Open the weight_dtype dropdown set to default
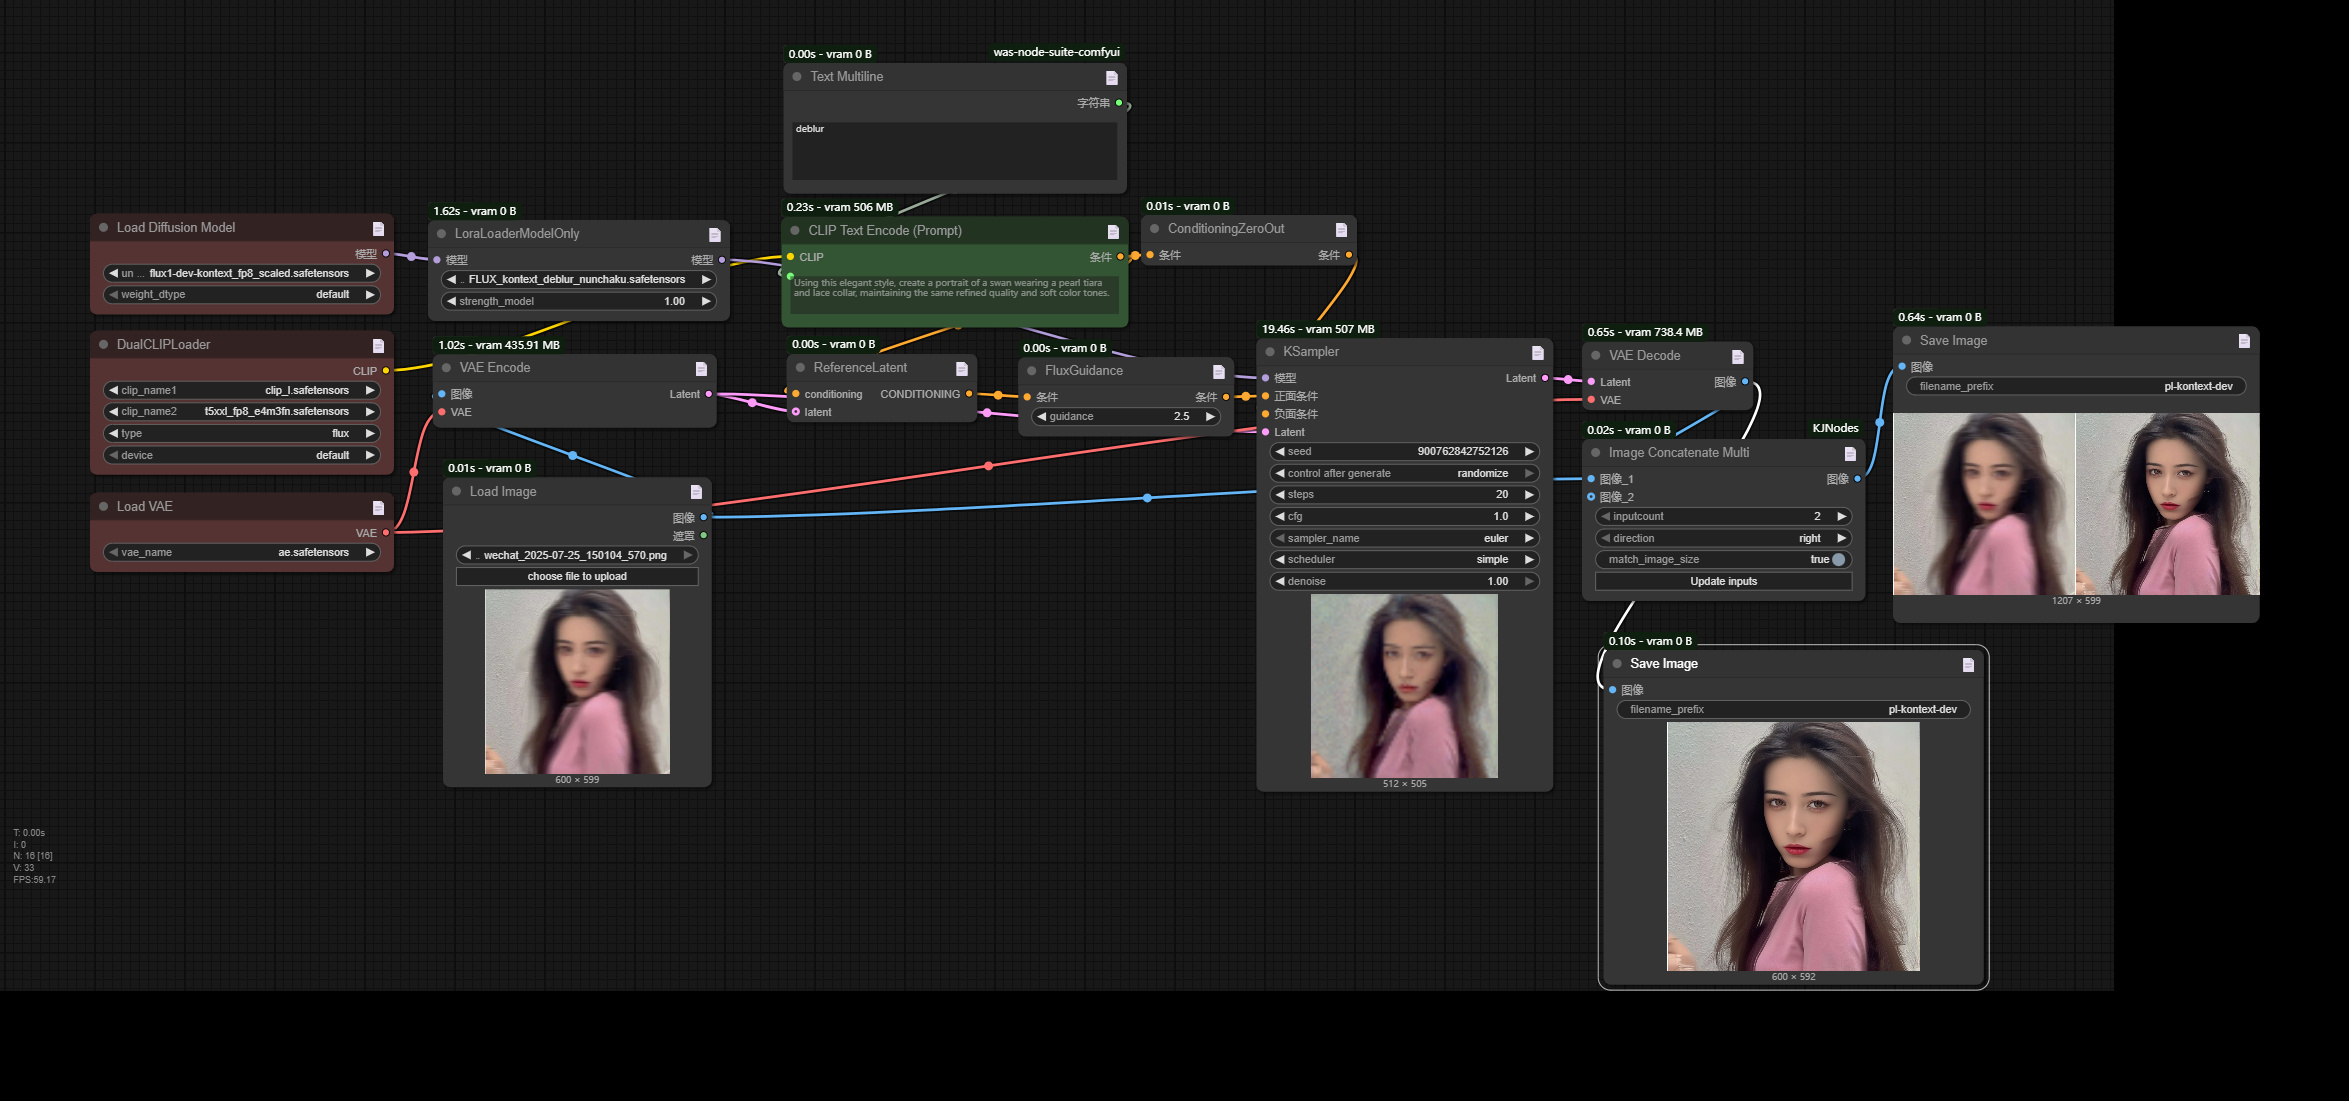 [x=242, y=294]
